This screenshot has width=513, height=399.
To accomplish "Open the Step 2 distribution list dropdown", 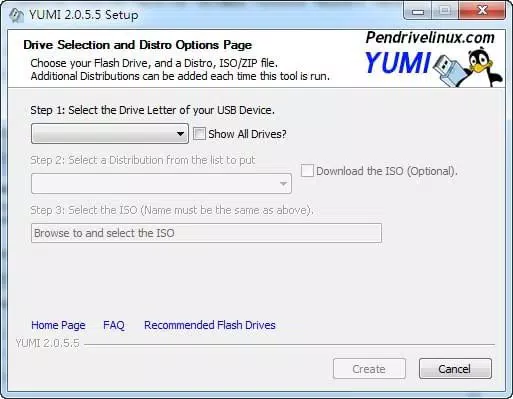I will pos(161,183).
